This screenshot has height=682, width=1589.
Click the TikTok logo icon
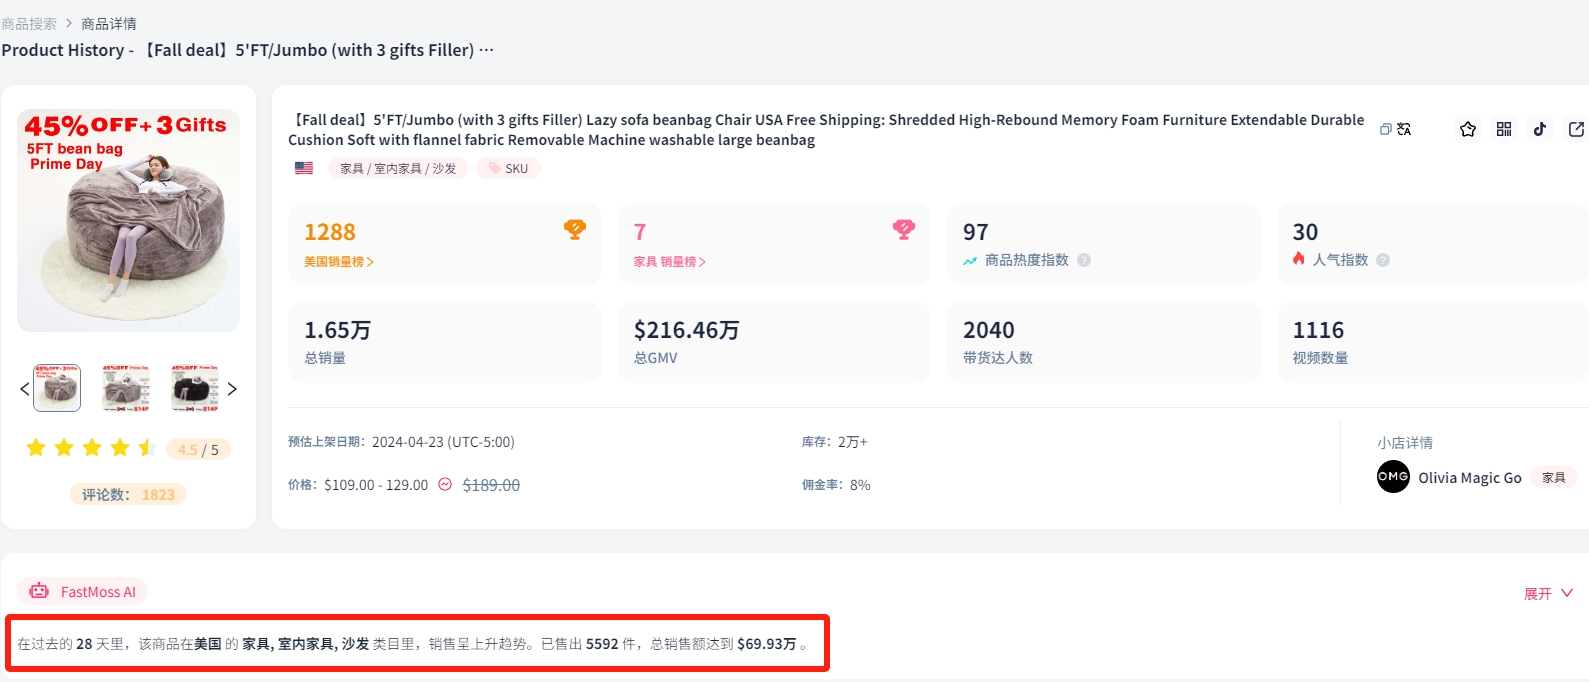click(x=1539, y=129)
